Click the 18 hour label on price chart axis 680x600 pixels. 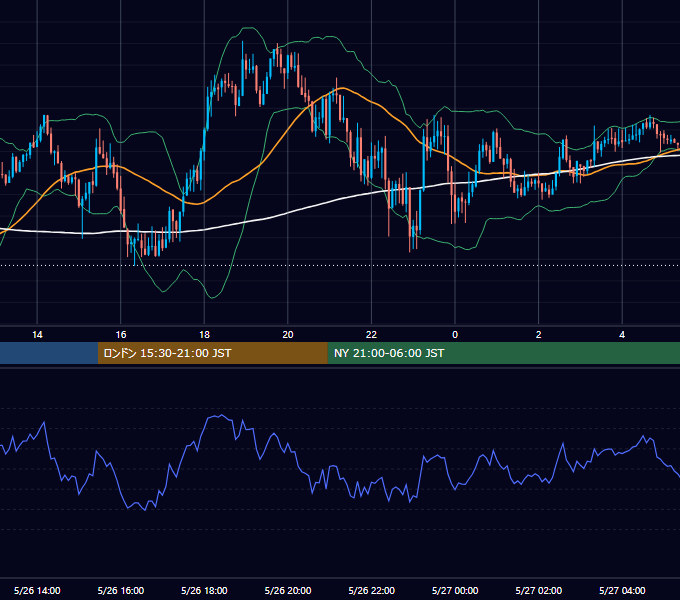tap(204, 335)
